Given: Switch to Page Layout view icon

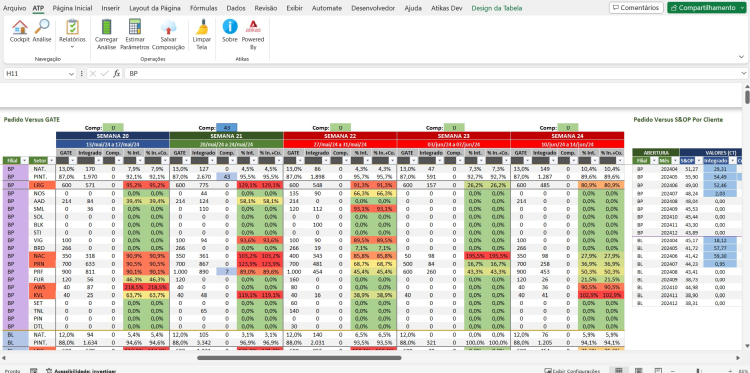Looking at the screenshot, I should (639, 371).
